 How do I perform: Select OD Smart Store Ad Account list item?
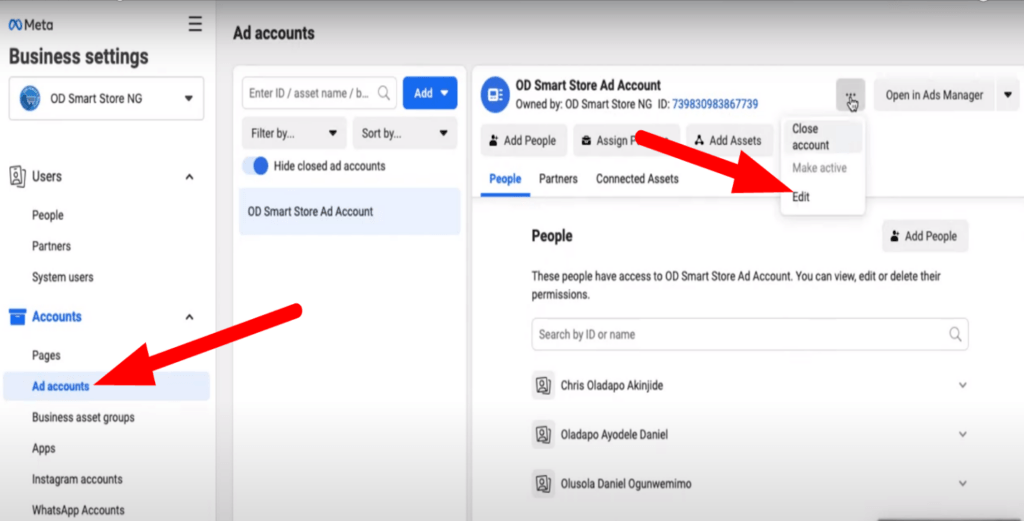pyautogui.click(x=349, y=212)
